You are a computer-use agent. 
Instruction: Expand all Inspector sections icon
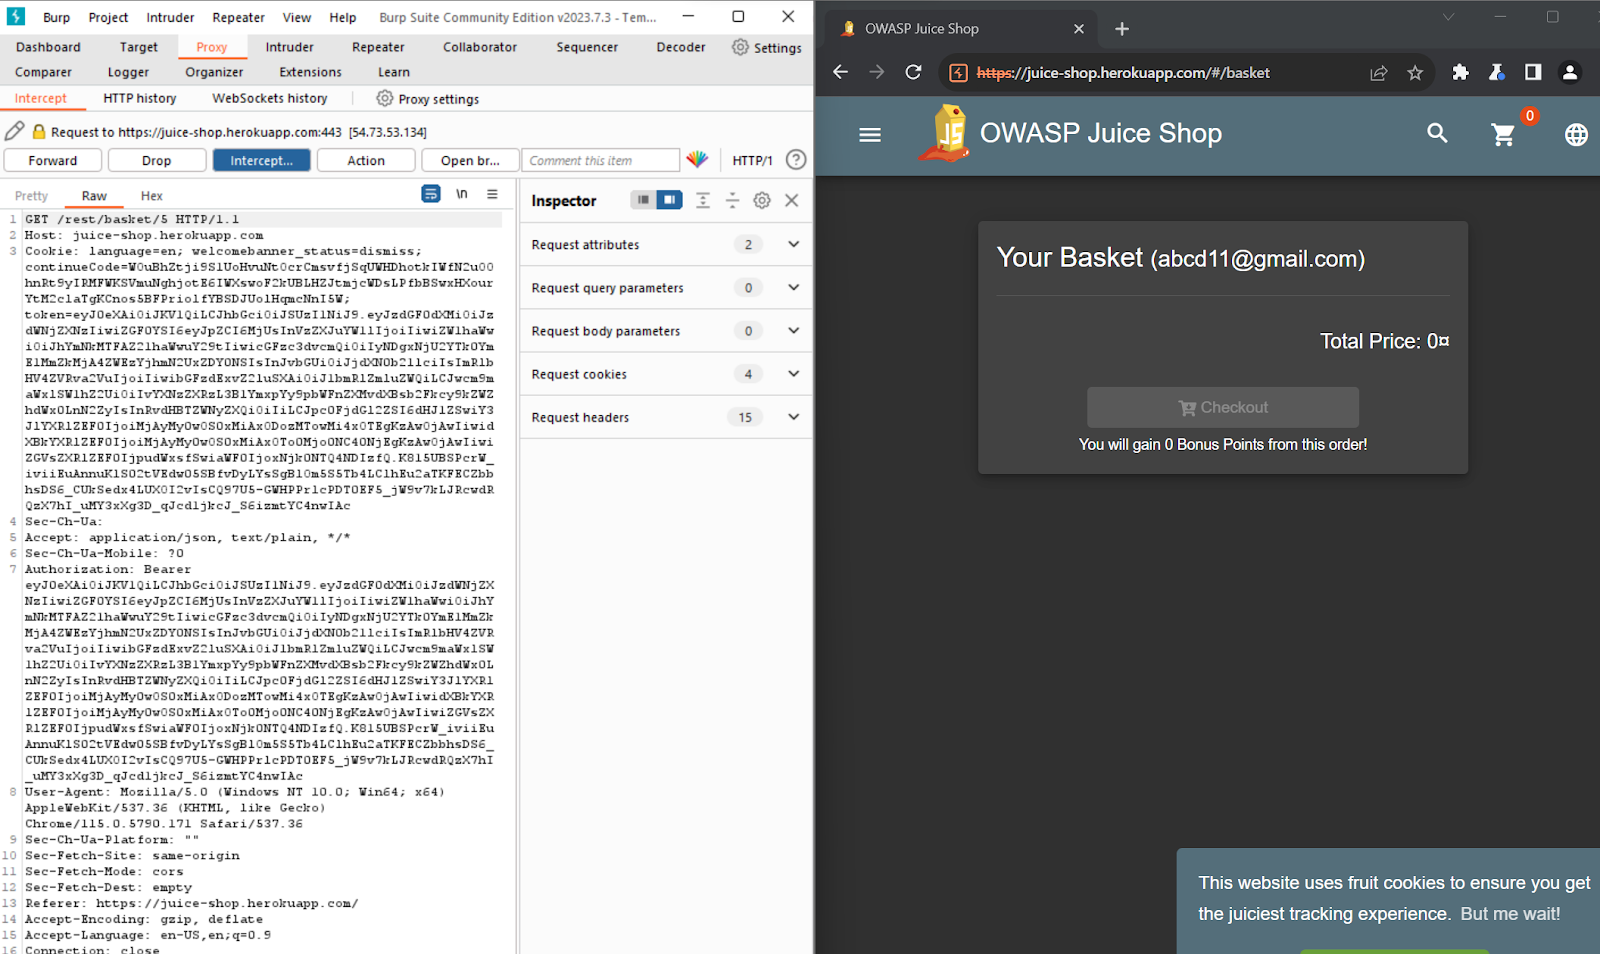point(703,200)
